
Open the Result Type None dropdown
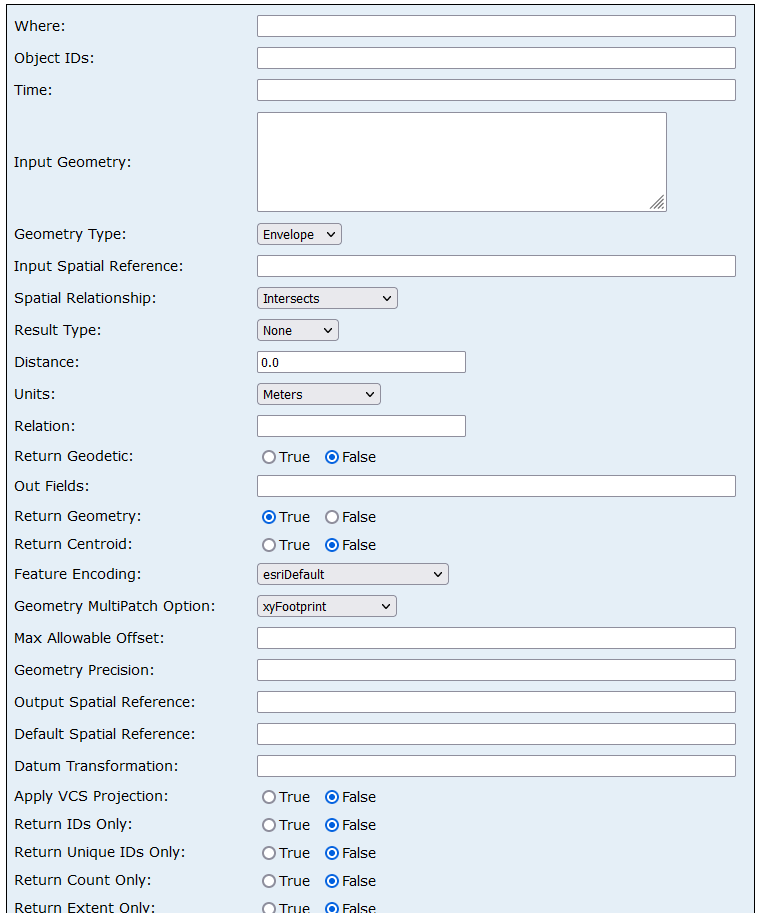pyautogui.click(x=298, y=330)
